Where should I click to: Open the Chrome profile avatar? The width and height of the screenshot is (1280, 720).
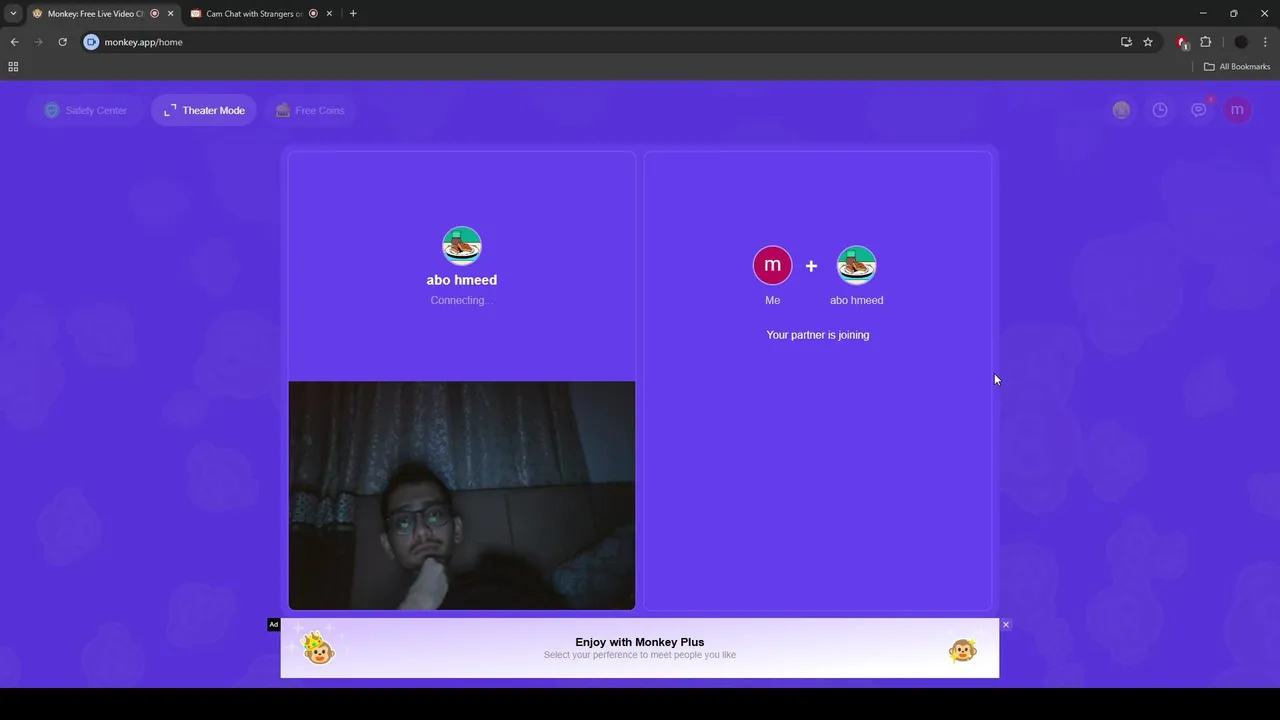tap(1241, 42)
